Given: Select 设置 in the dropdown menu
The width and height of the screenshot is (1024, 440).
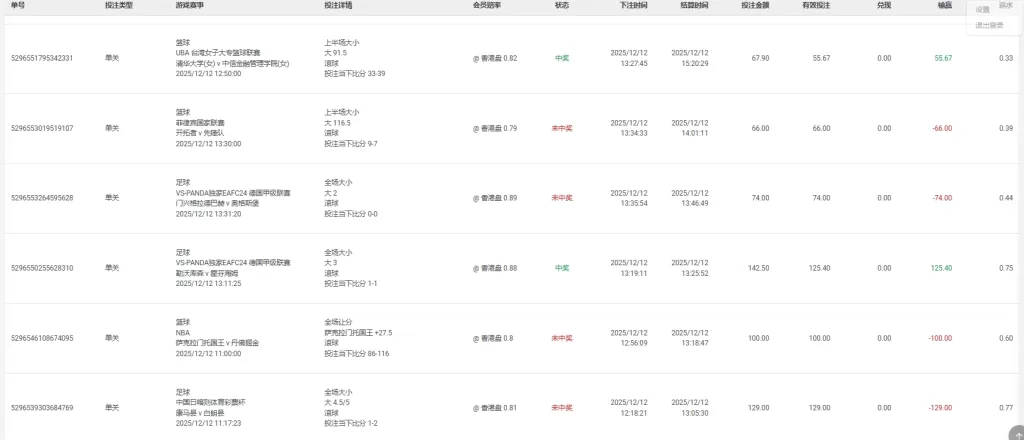Looking at the screenshot, I should click(x=982, y=10).
